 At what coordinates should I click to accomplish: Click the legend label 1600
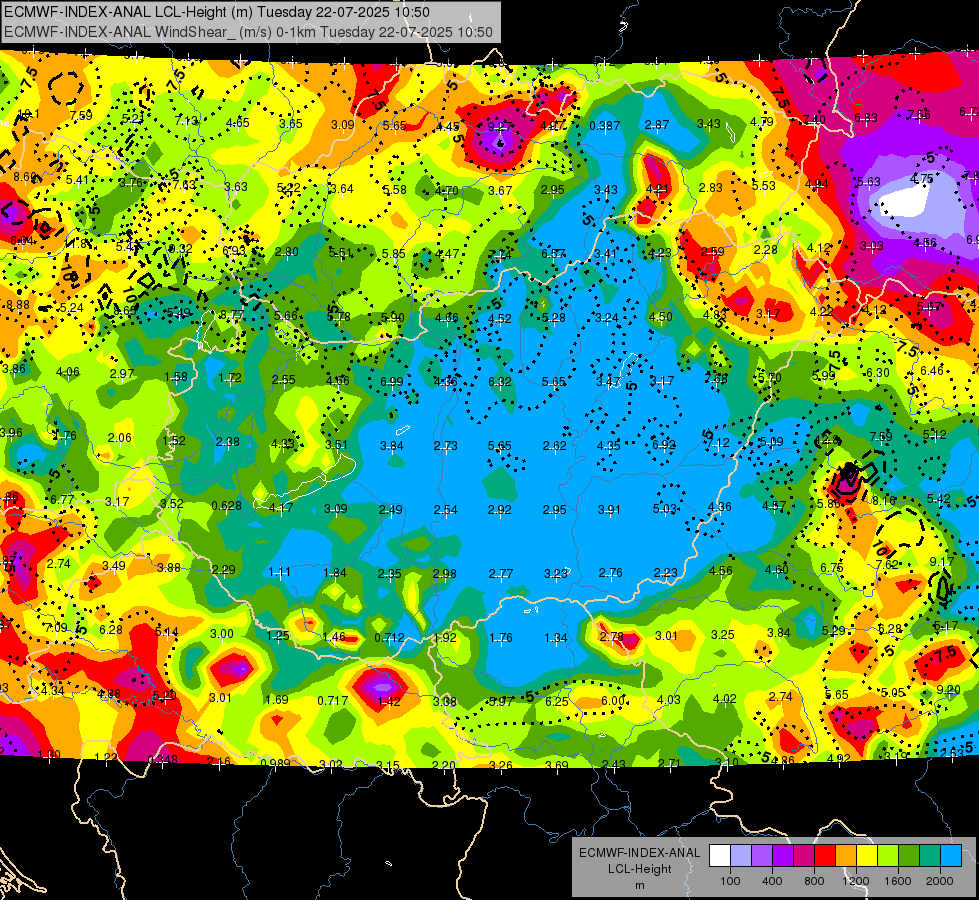pyautogui.click(x=898, y=881)
